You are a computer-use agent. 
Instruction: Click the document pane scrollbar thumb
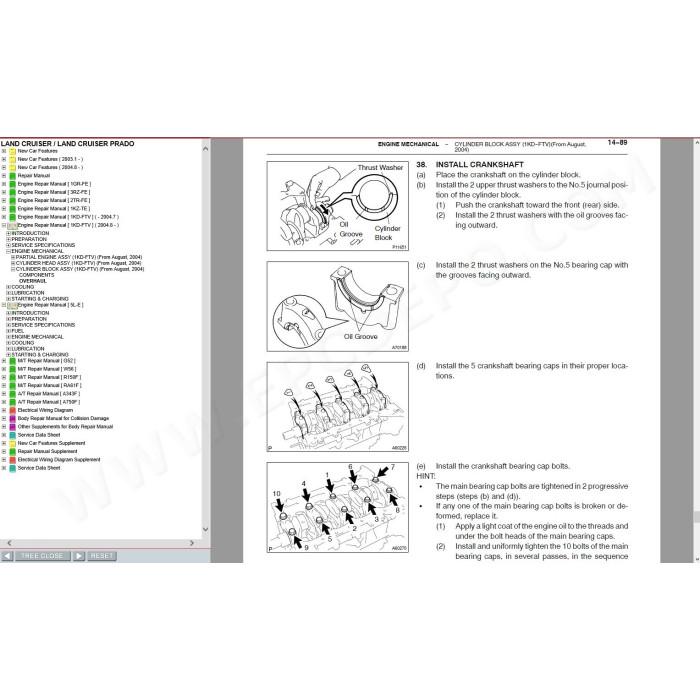(x=697, y=517)
